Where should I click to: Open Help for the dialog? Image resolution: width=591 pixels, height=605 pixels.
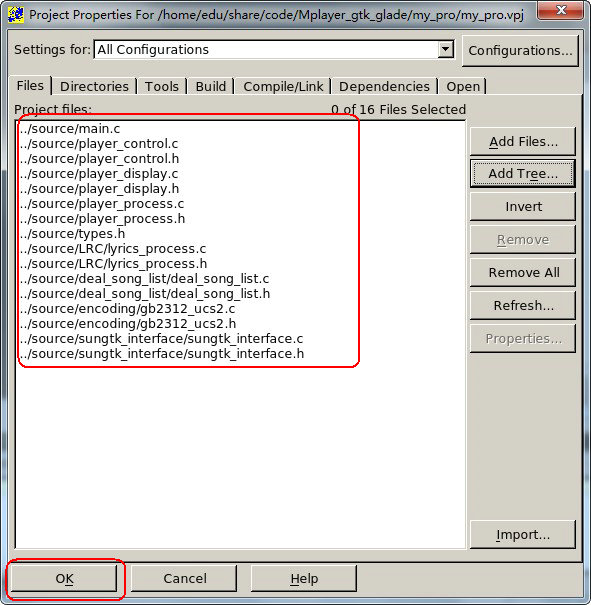pos(304,578)
